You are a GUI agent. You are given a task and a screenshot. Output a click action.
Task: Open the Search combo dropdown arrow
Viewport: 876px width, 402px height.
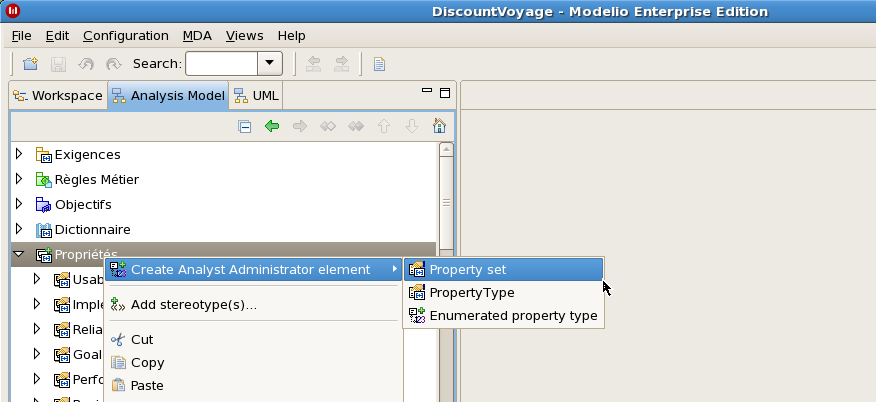tap(270, 64)
